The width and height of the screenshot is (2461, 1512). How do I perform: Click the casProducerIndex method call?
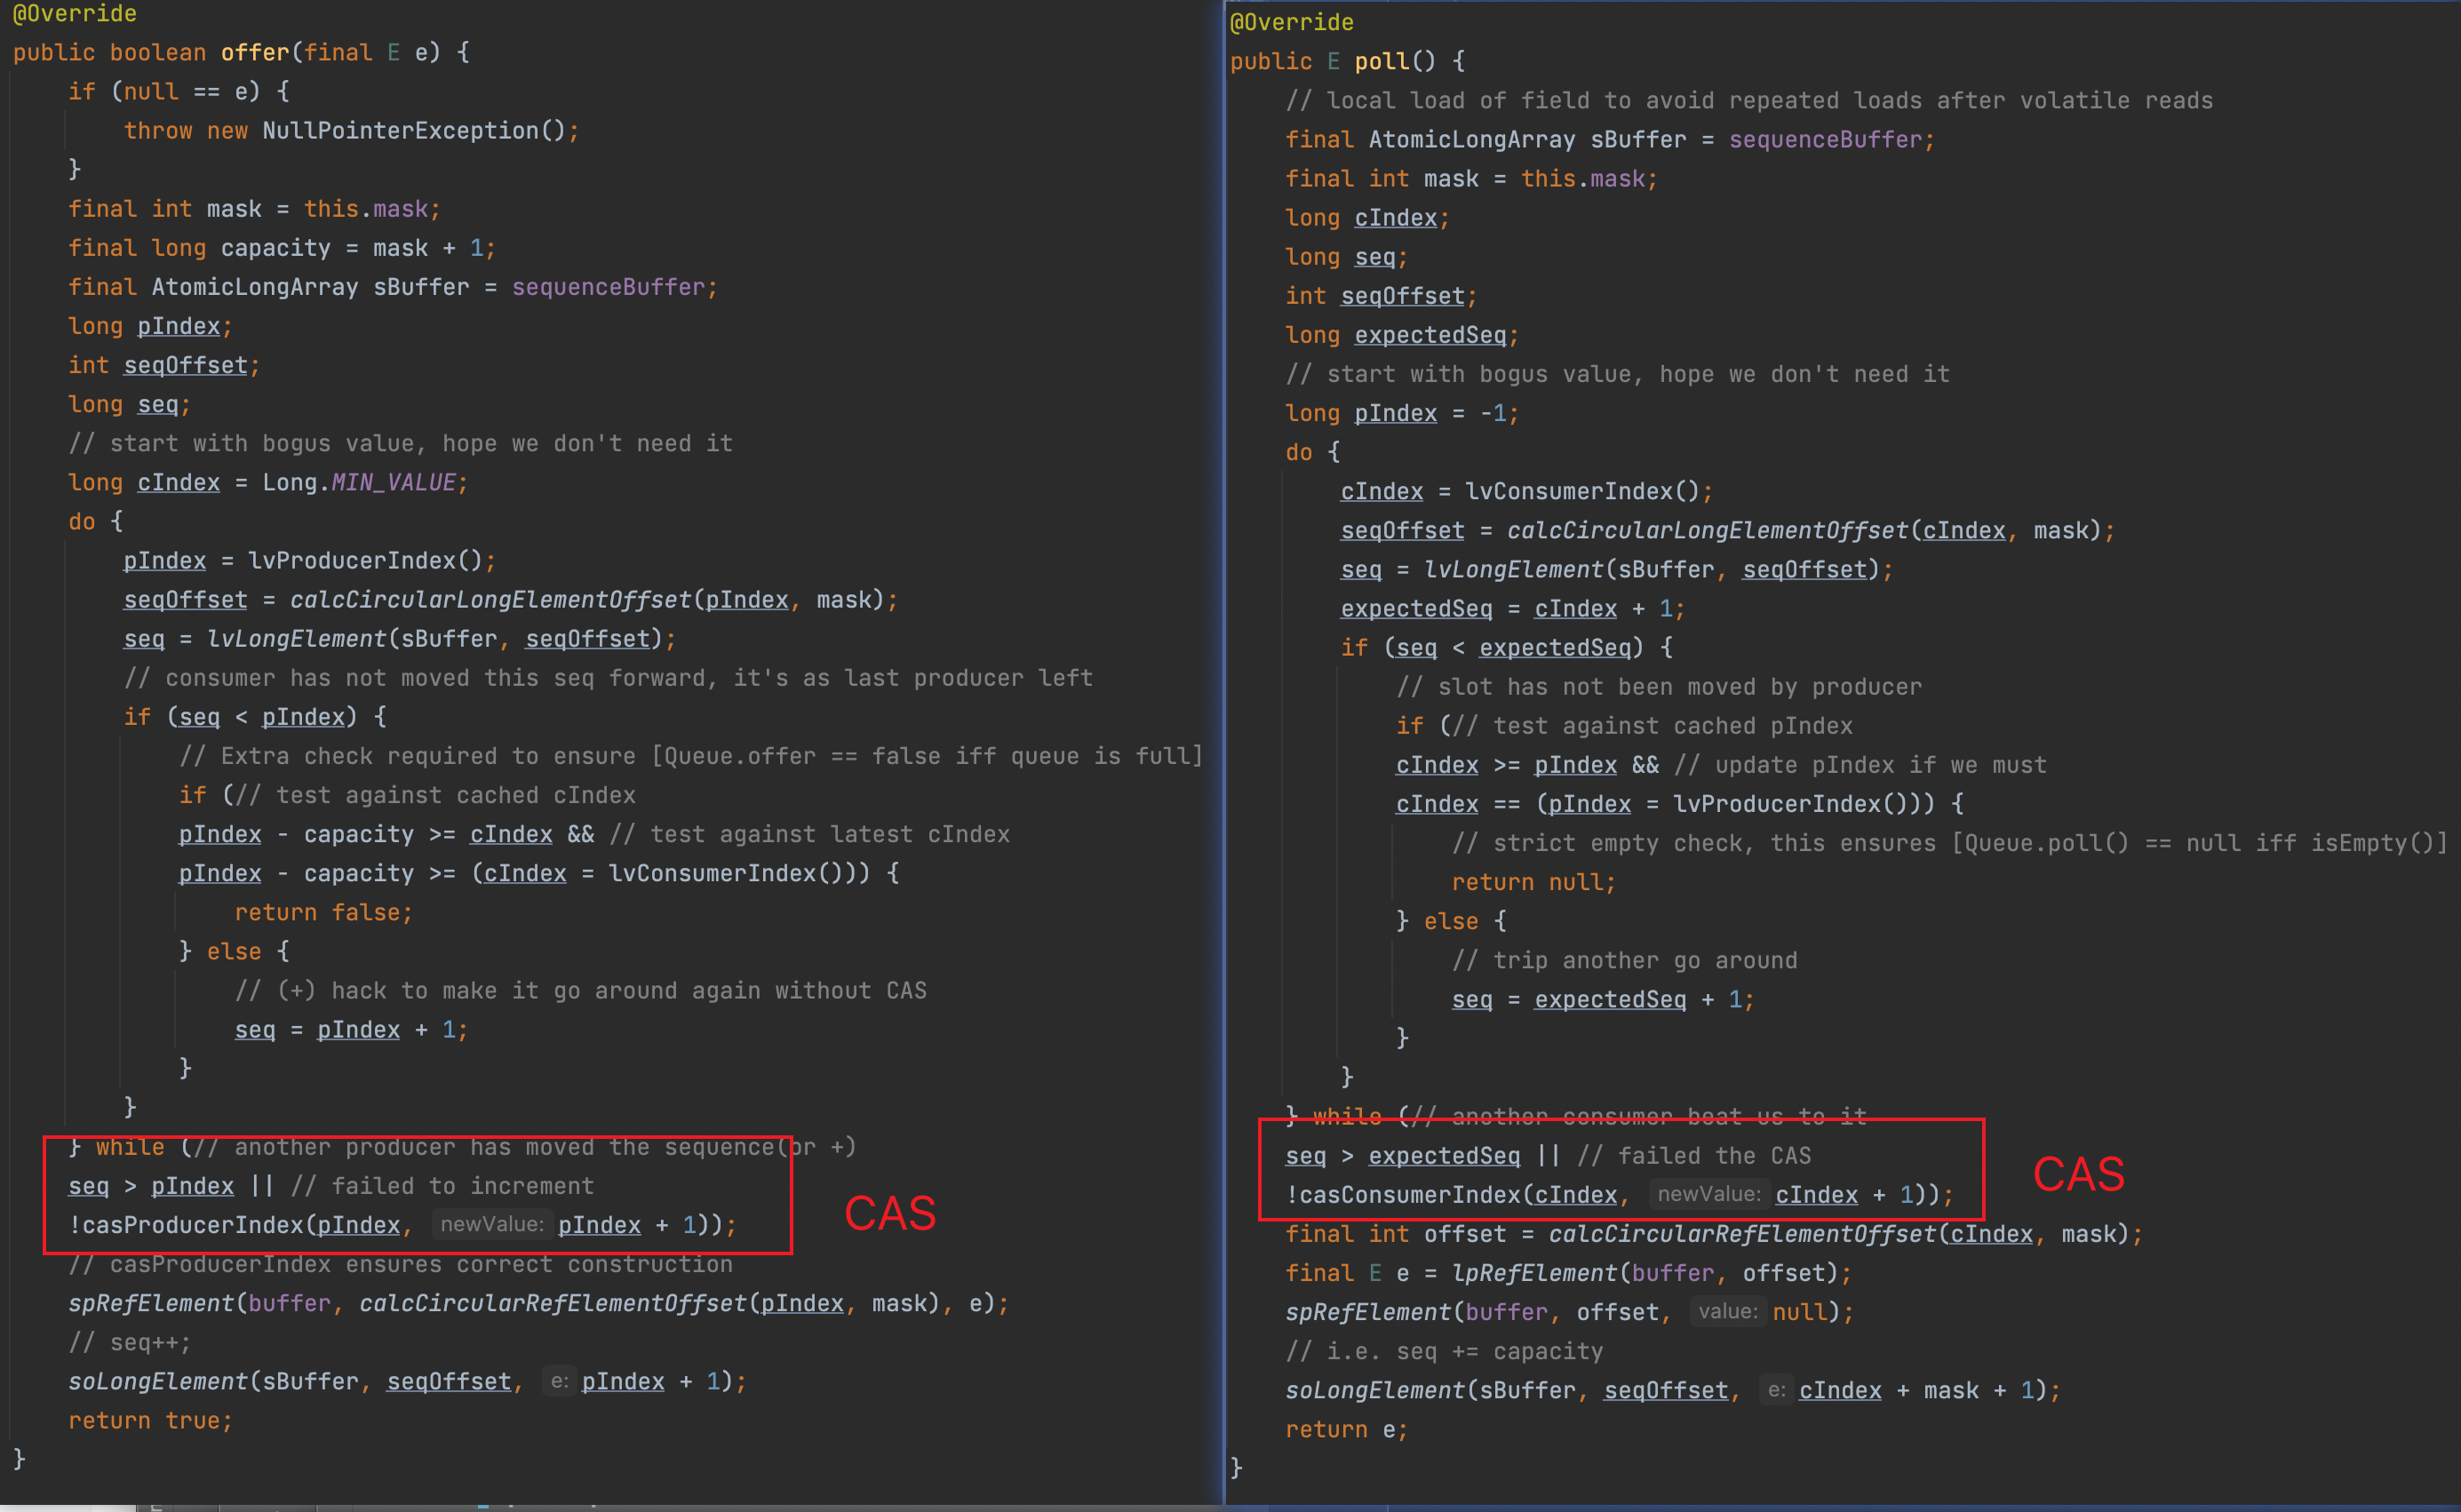click(193, 1224)
